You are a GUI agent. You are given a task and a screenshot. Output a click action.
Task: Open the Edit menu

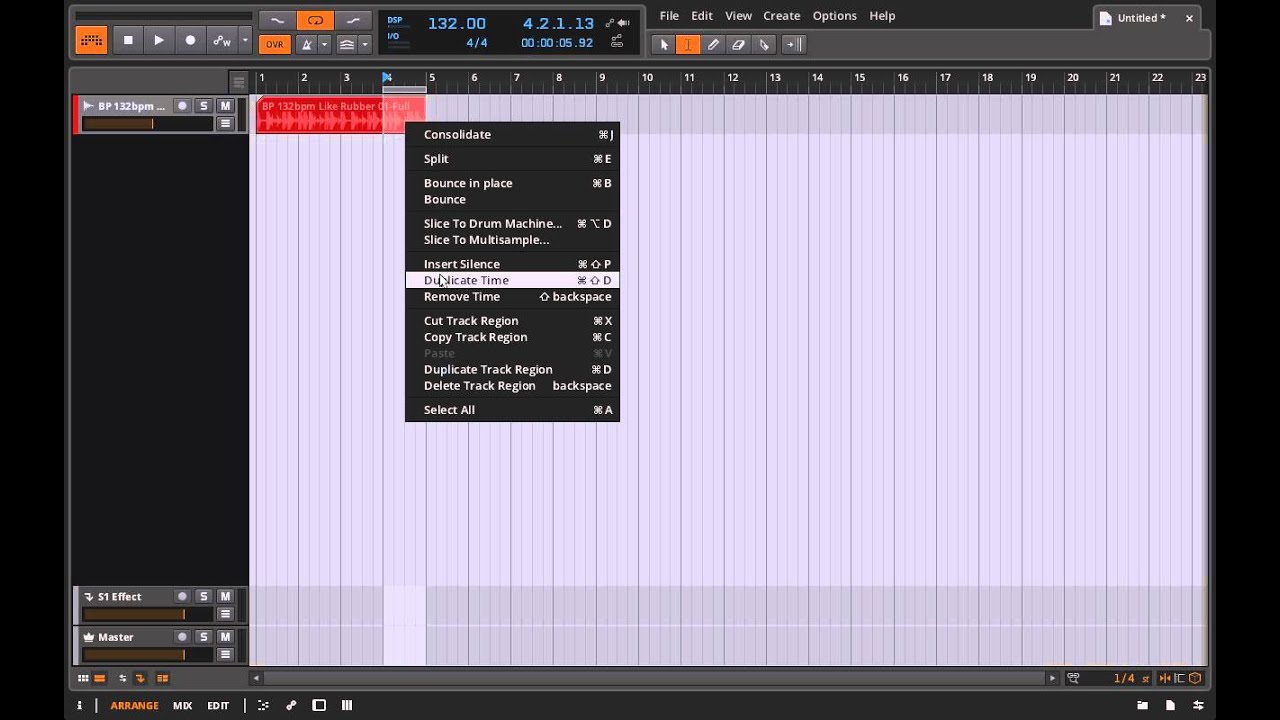click(702, 16)
